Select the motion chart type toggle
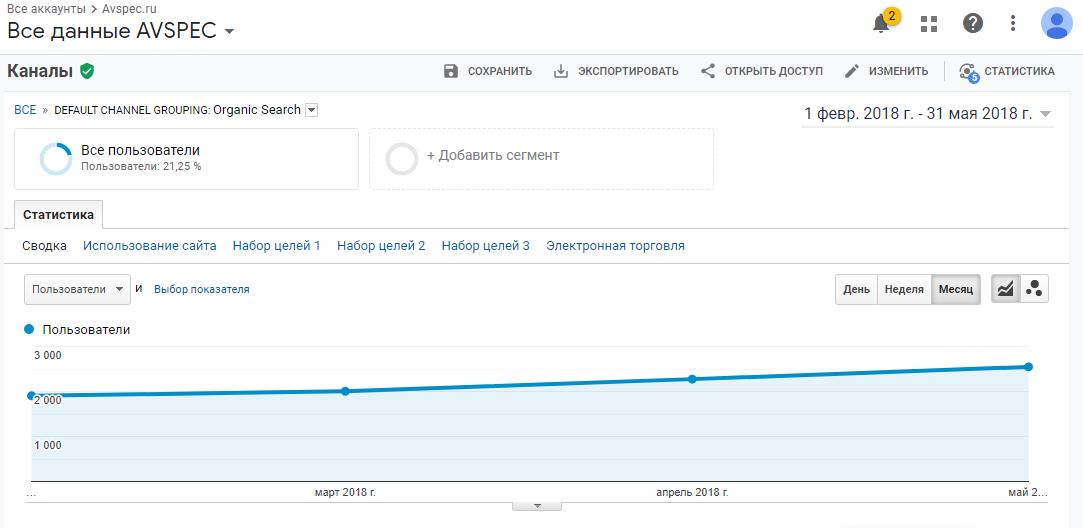Screen dimensions: 1083x528 pos(1034,289)
